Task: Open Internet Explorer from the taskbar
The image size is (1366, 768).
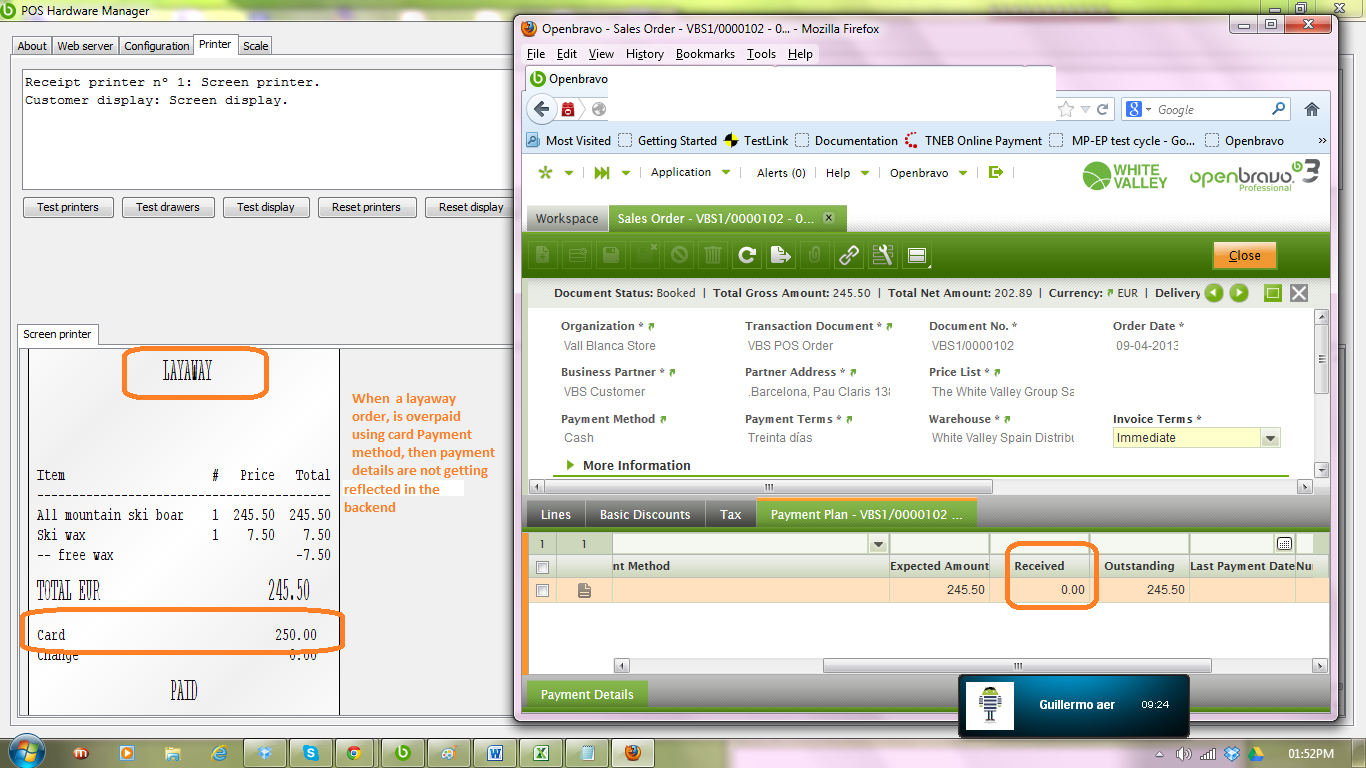Action: pos(219,752)
